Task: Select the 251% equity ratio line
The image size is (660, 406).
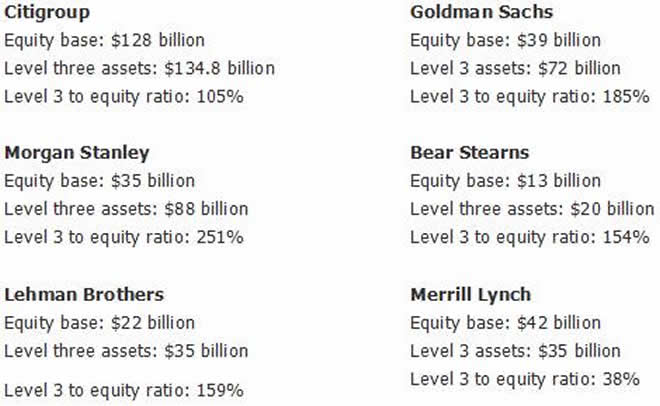Action: 123,238
